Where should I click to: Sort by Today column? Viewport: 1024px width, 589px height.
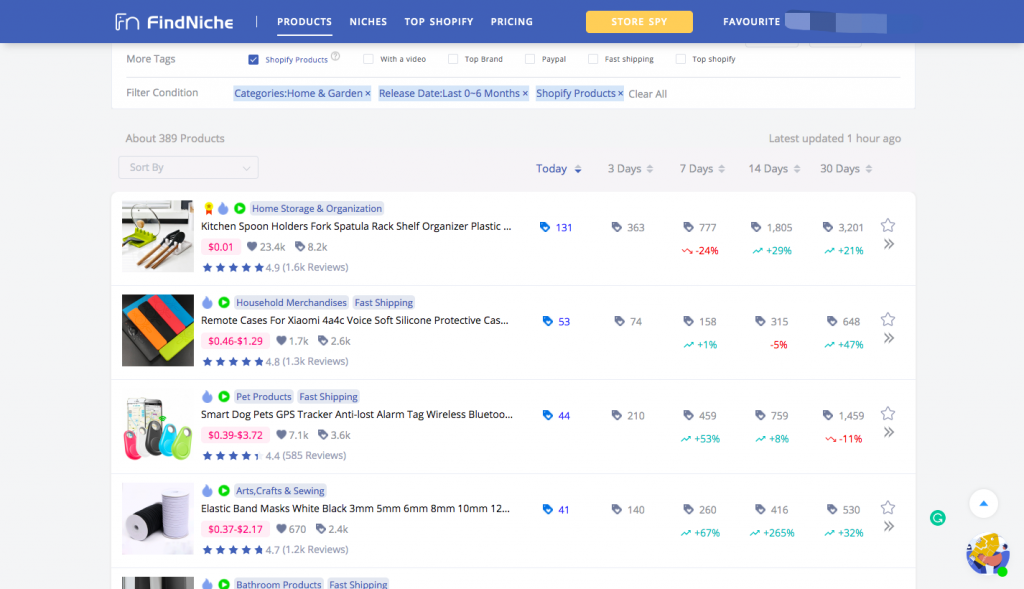pyautogui.click(x=558, y=168)
